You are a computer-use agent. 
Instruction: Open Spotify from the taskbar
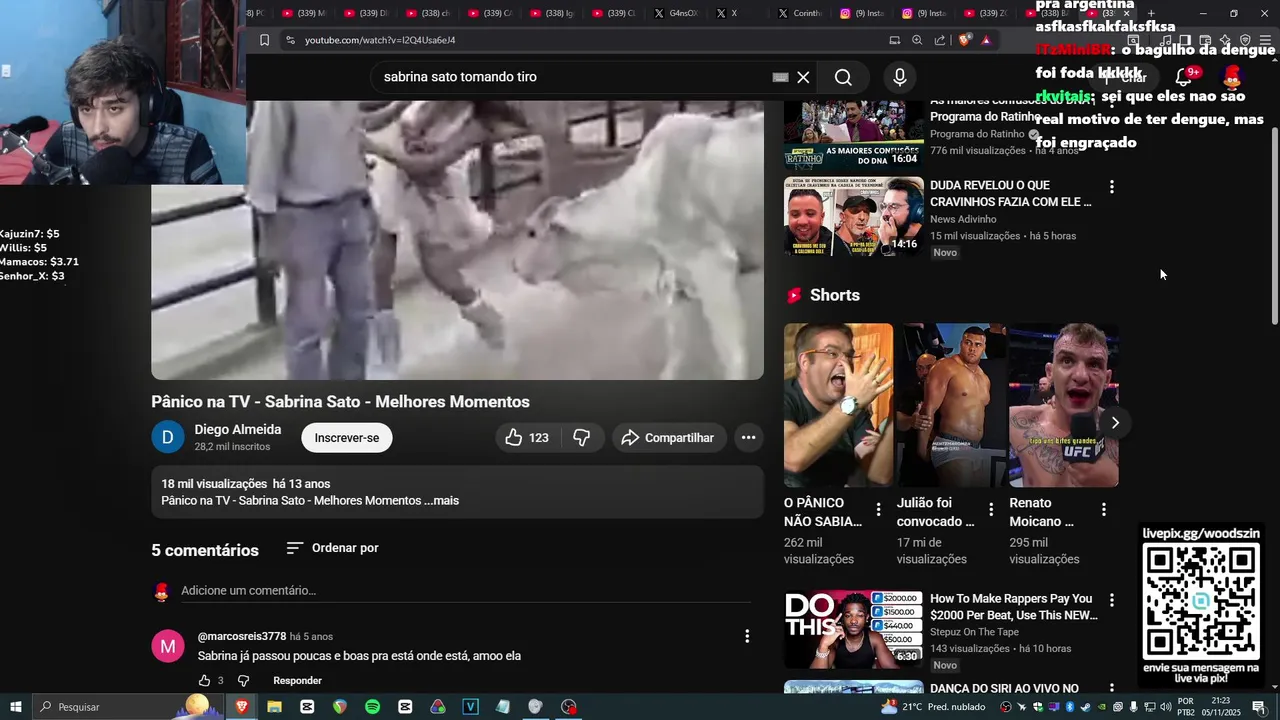point(372,707)
